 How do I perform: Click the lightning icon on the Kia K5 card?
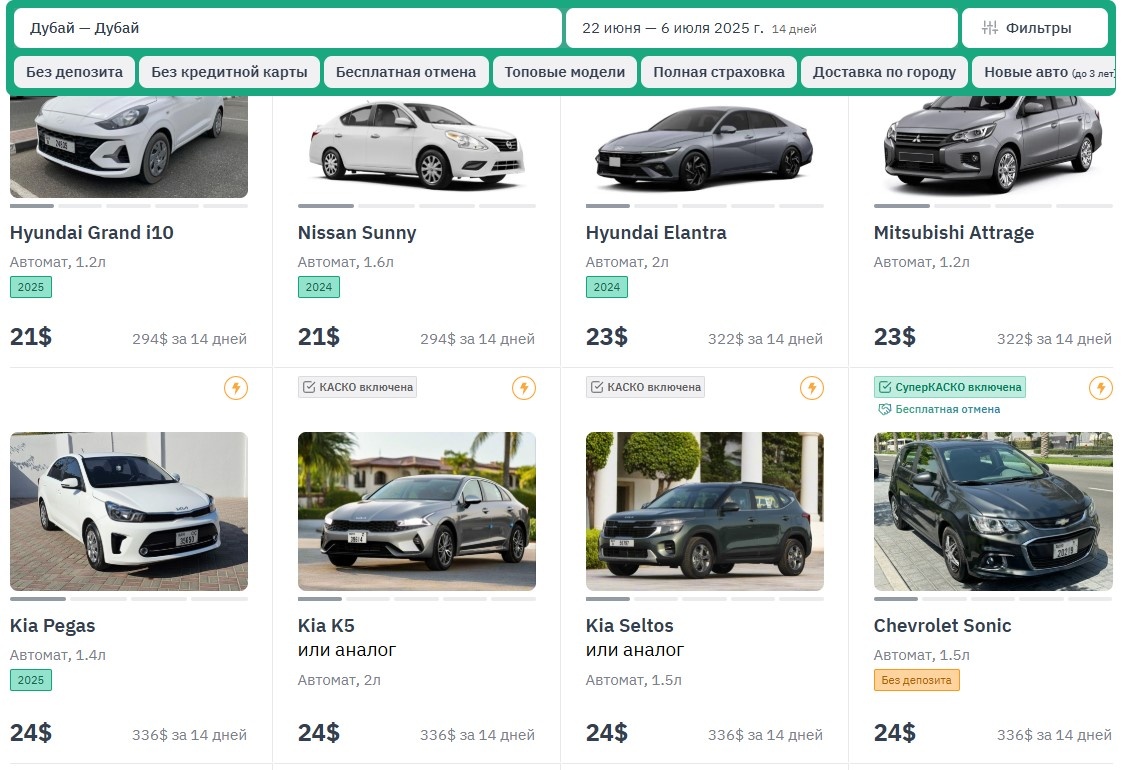pos(524,388)
